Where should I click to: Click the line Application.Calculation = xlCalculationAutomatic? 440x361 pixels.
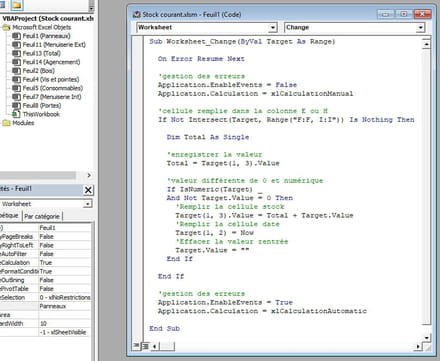262,311
